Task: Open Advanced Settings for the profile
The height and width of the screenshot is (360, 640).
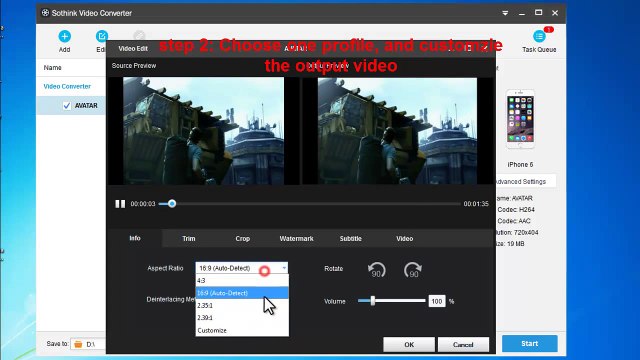Action: point(525,181)
